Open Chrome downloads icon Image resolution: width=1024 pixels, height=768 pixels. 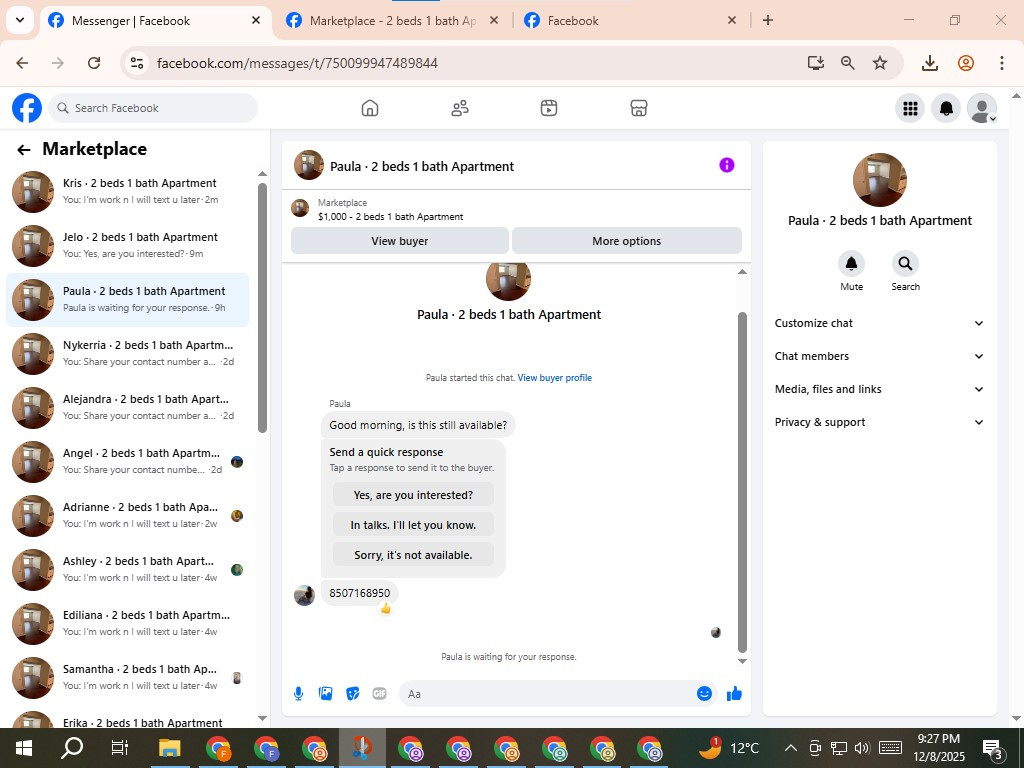(930, 63)
